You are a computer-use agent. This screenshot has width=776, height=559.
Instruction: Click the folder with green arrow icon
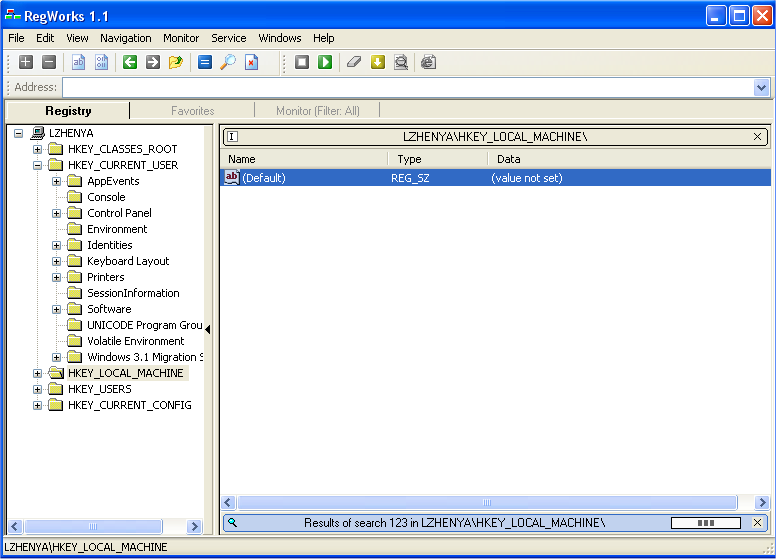click(x=176, y=62)
